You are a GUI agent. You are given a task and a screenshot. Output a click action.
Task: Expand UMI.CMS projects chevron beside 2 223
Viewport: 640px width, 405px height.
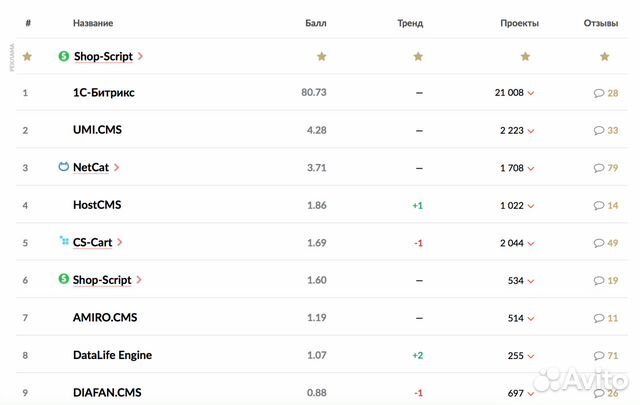[531, 131]
